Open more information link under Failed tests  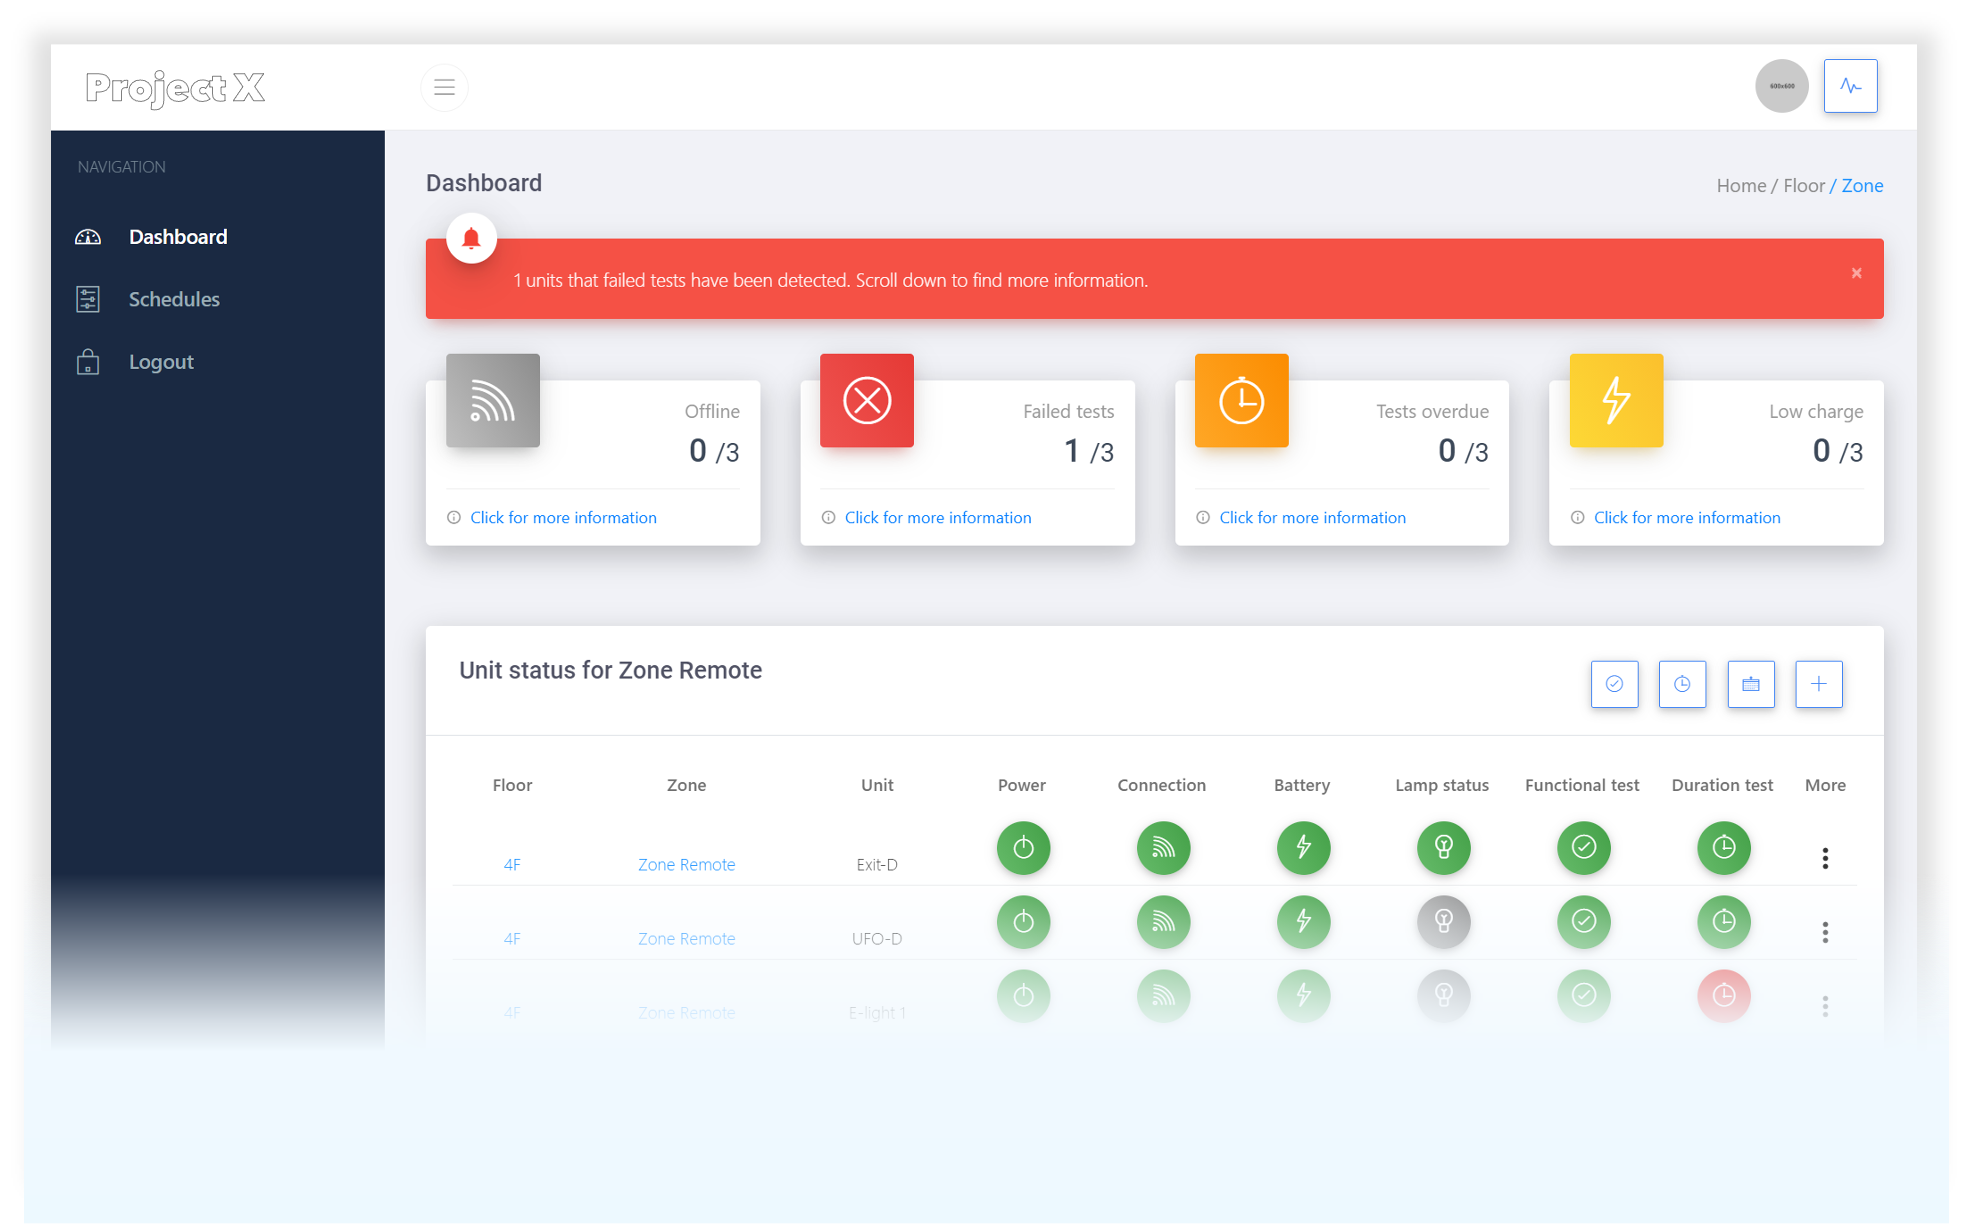click(x=937, y=517)
